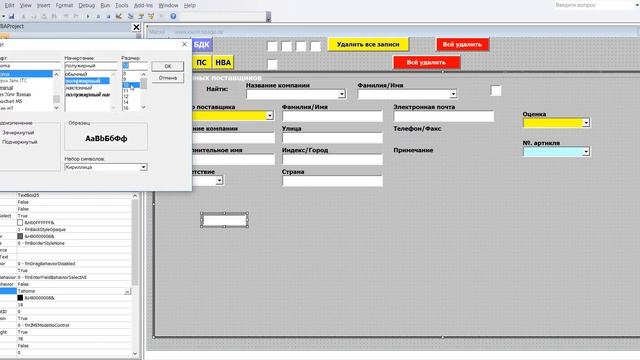Click black ForeColor swatch in properties
This screenshot has height=360, width=640.
point(20,298)
